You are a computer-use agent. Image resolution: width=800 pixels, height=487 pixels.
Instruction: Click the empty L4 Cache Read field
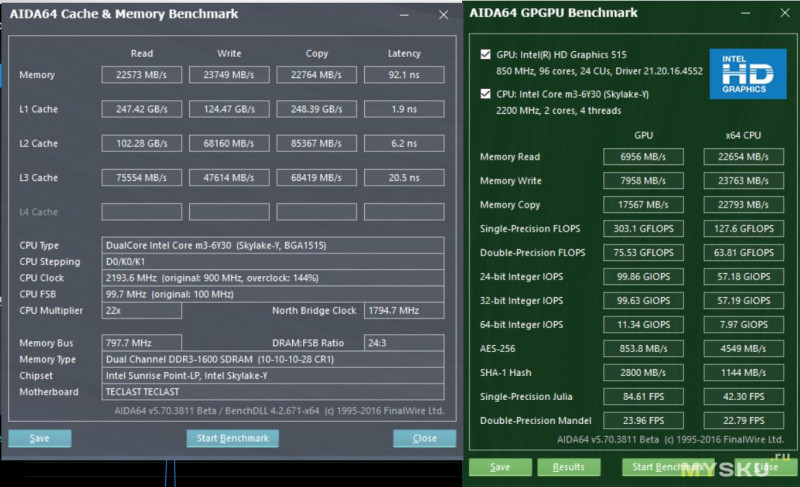141,212
